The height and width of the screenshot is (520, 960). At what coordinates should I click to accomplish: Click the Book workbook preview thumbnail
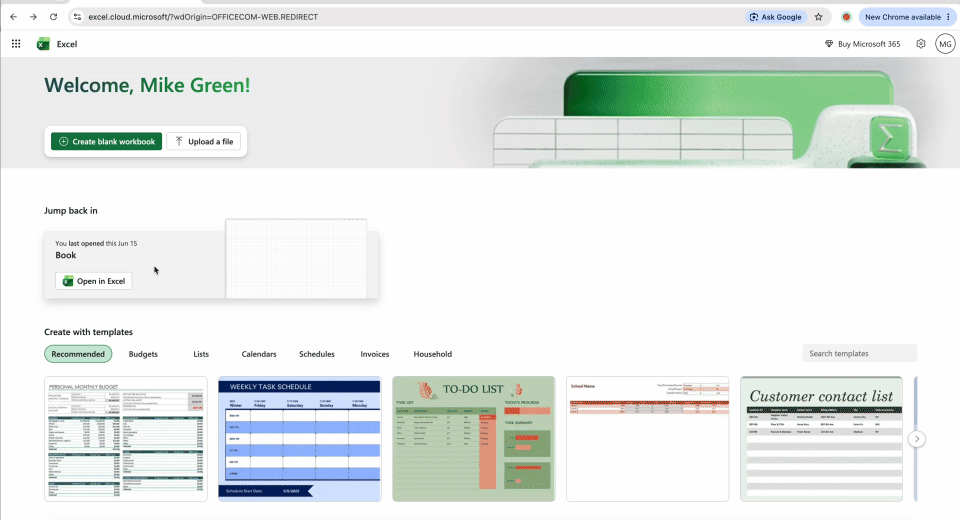[296, 258]
